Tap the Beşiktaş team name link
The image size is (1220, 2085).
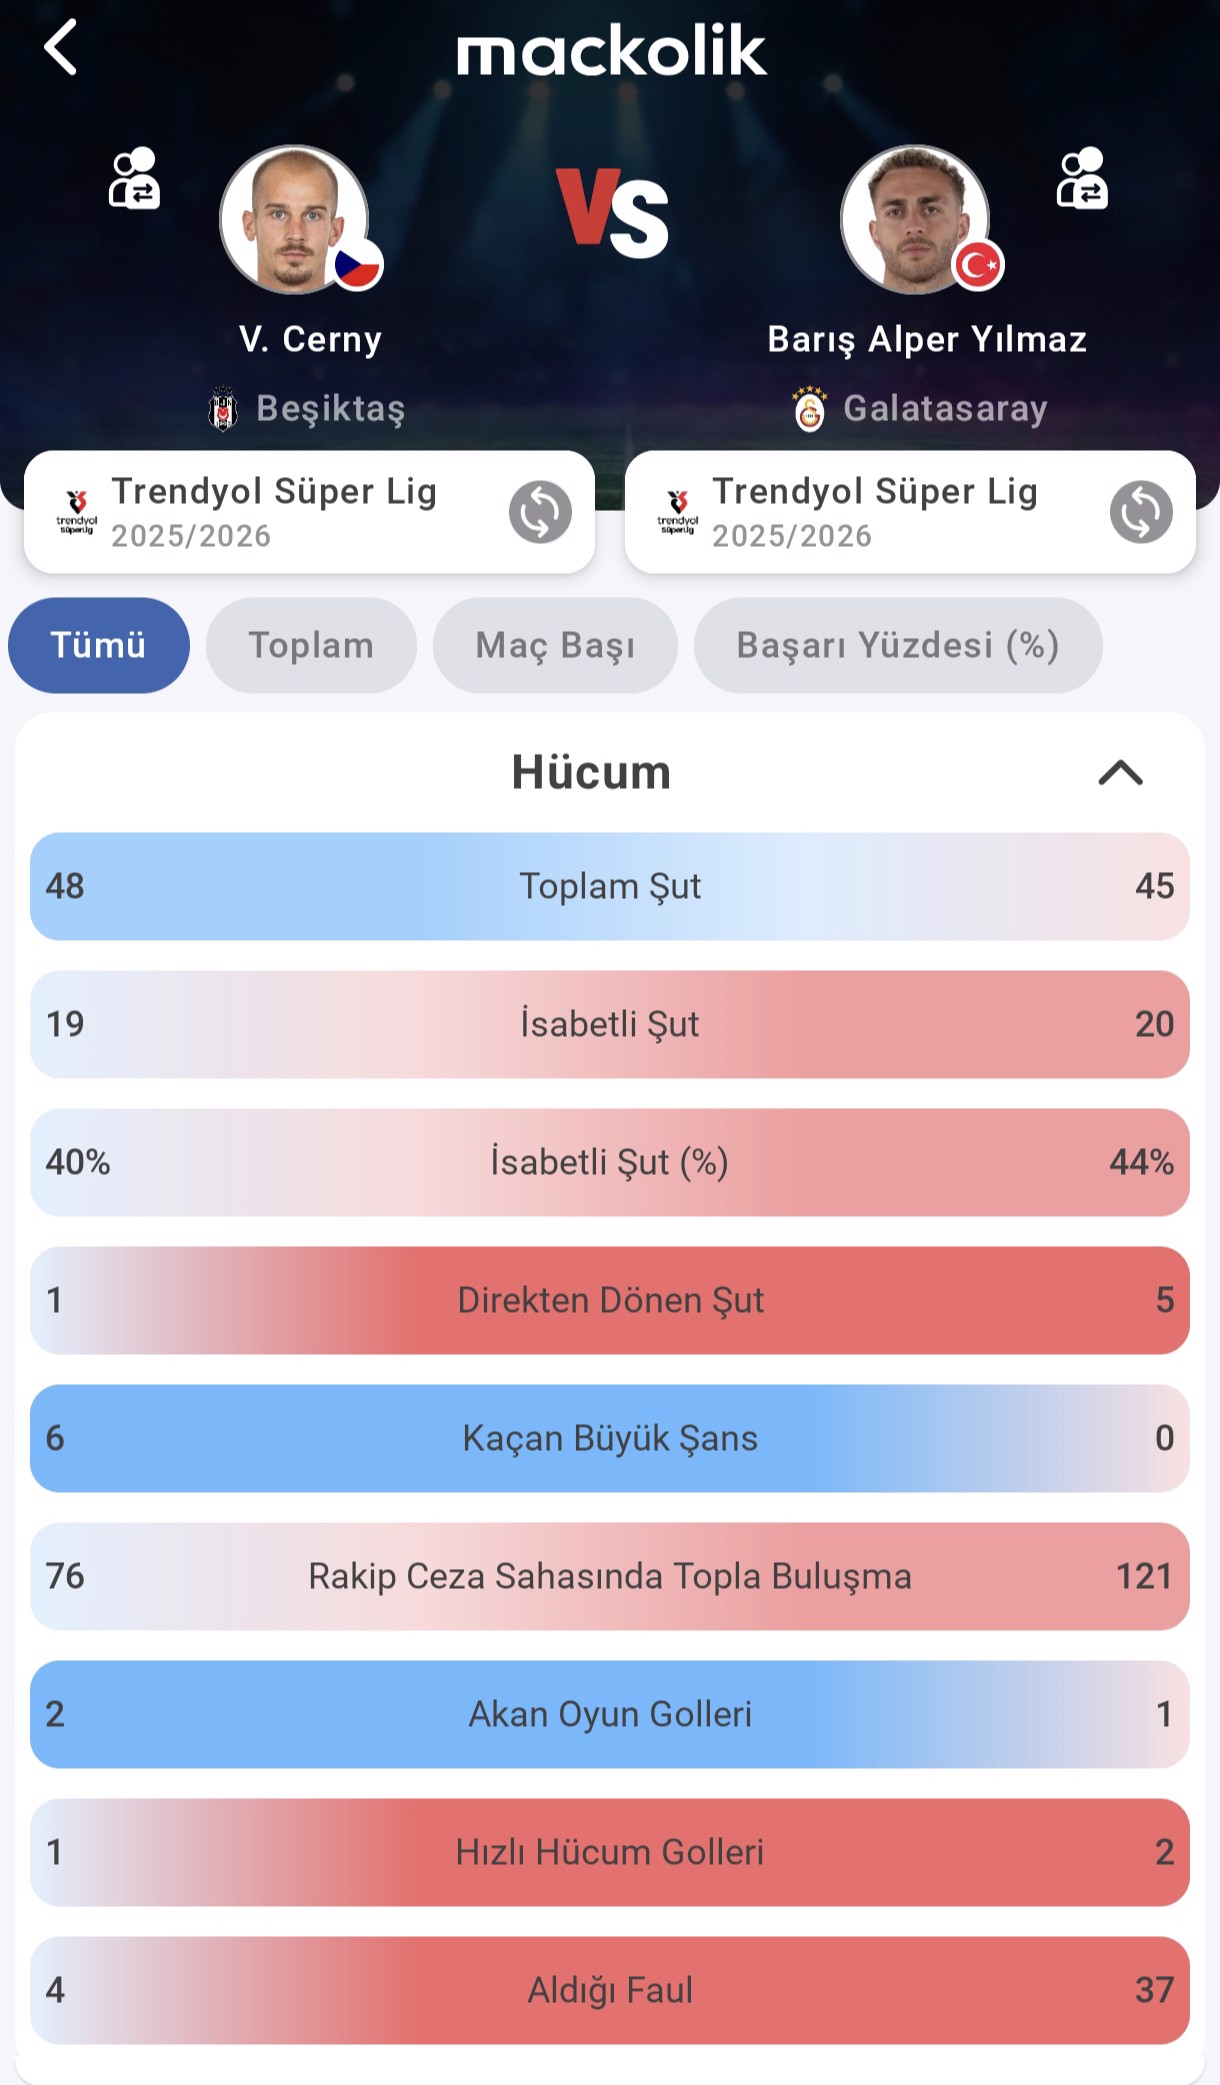pos(331,409)
